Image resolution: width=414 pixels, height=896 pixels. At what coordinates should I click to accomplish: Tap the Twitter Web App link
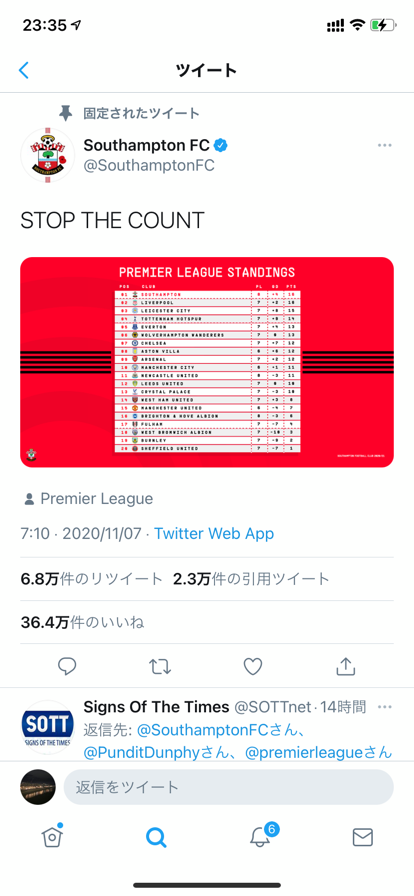214,534
